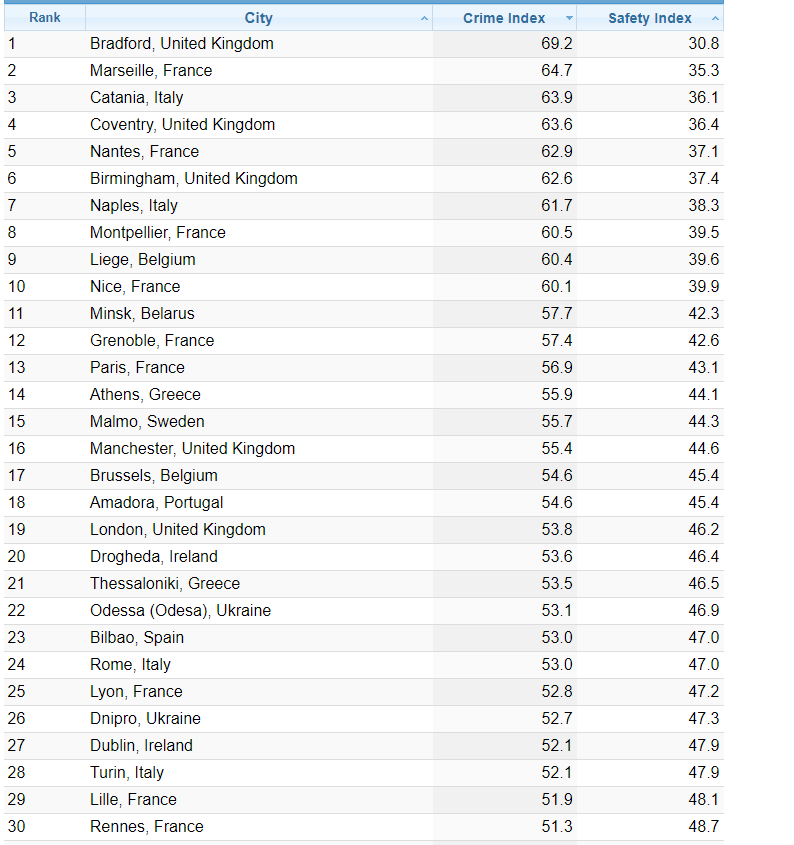Image resolution: width=794 pixels, height=845 pixels.
Task: Click Rennes safety index value 48.7
Action: coord(703,827)
